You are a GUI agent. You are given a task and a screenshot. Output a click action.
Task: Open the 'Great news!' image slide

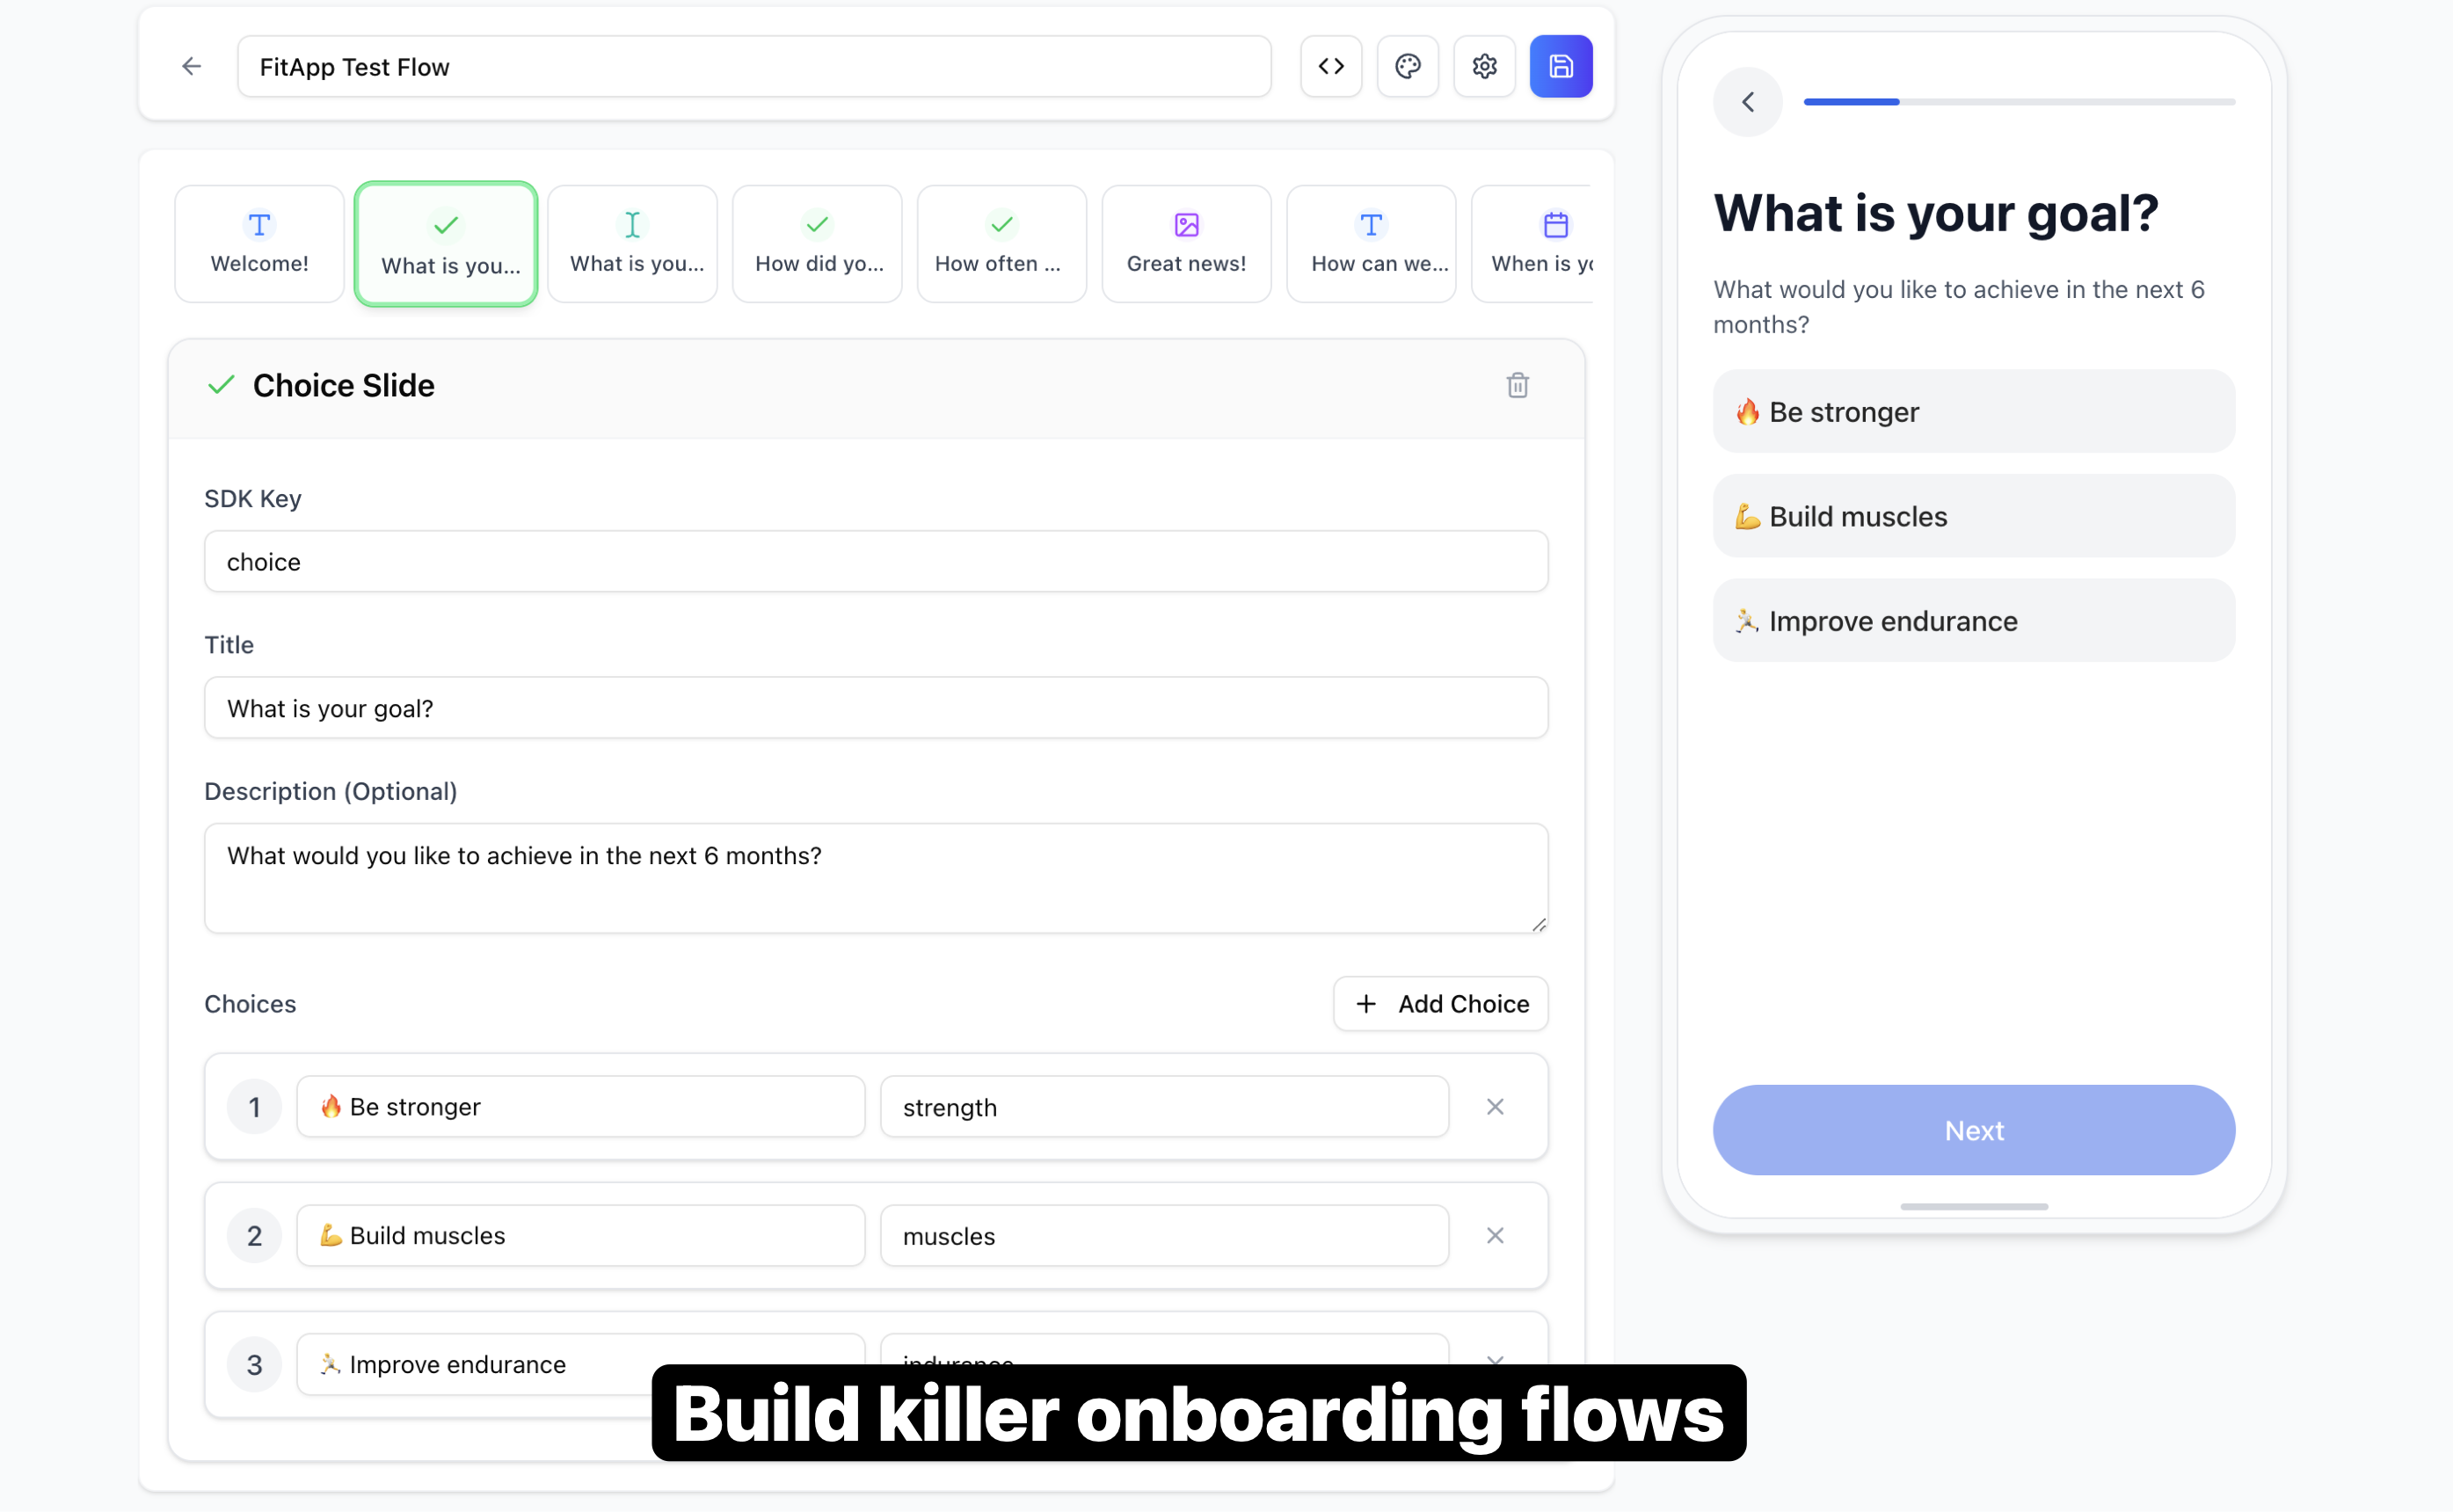point(1186,244)
